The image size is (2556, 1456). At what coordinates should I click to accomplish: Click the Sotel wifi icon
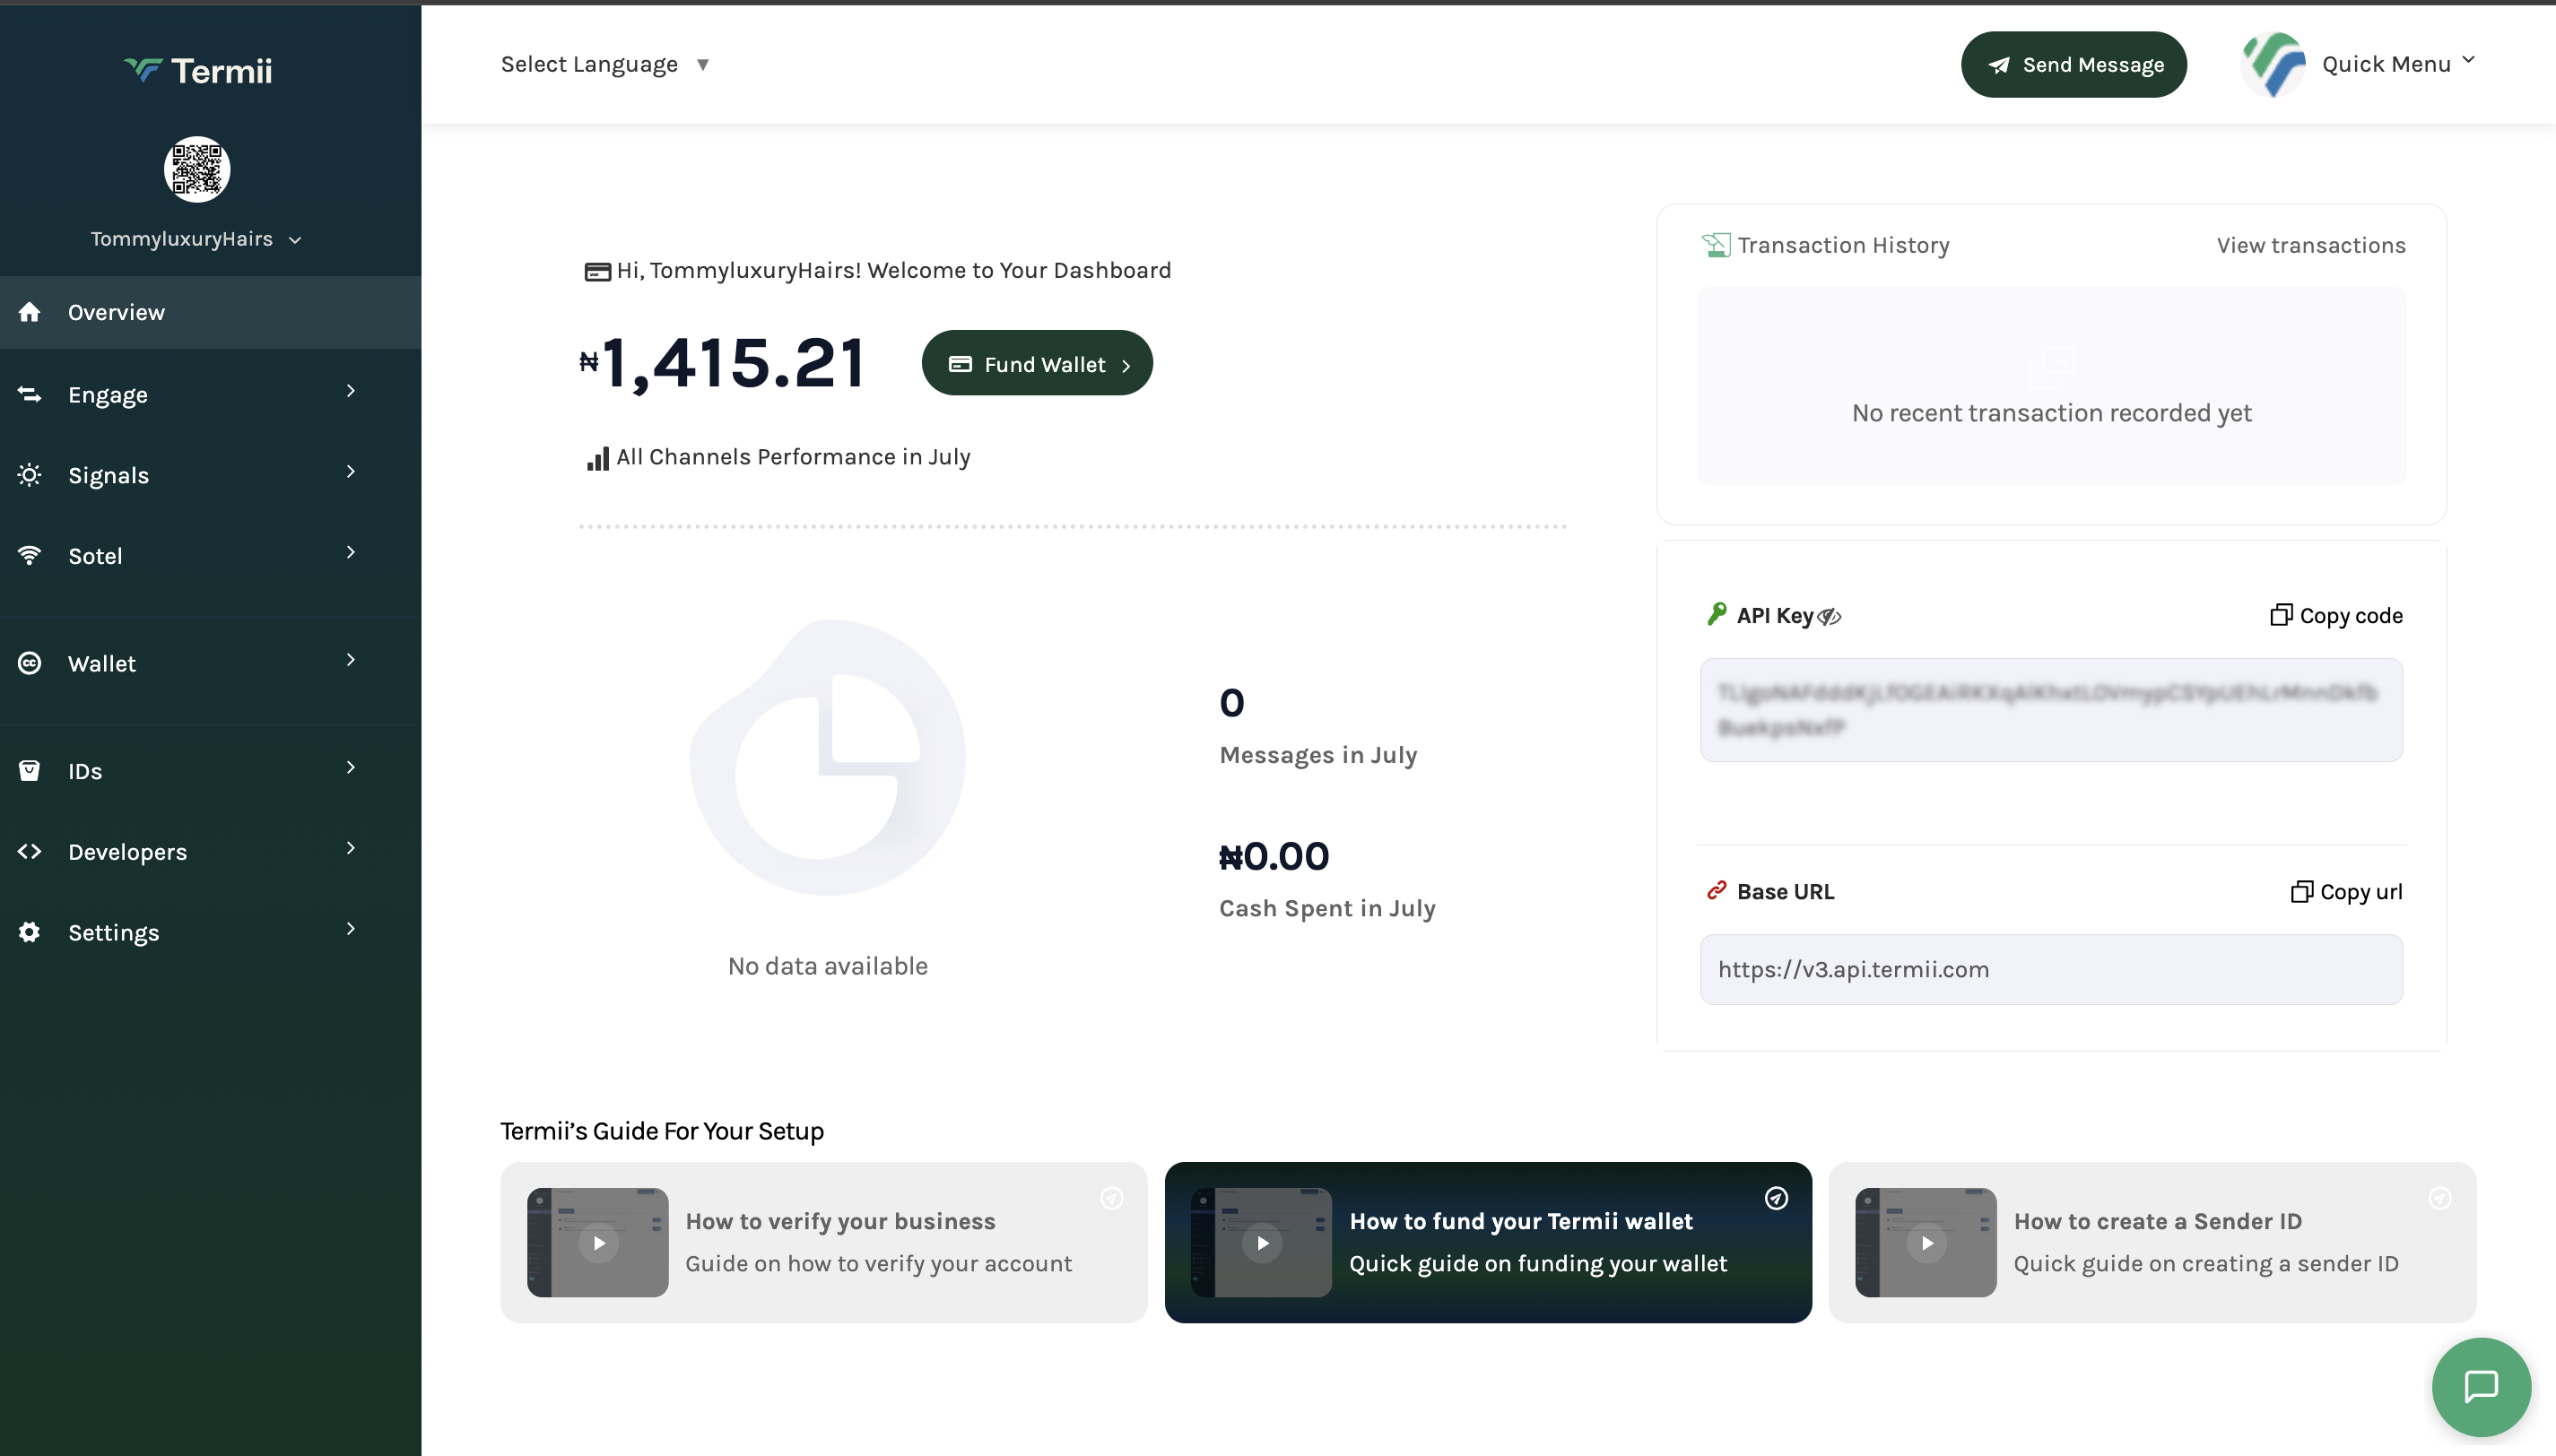[29, 555]
